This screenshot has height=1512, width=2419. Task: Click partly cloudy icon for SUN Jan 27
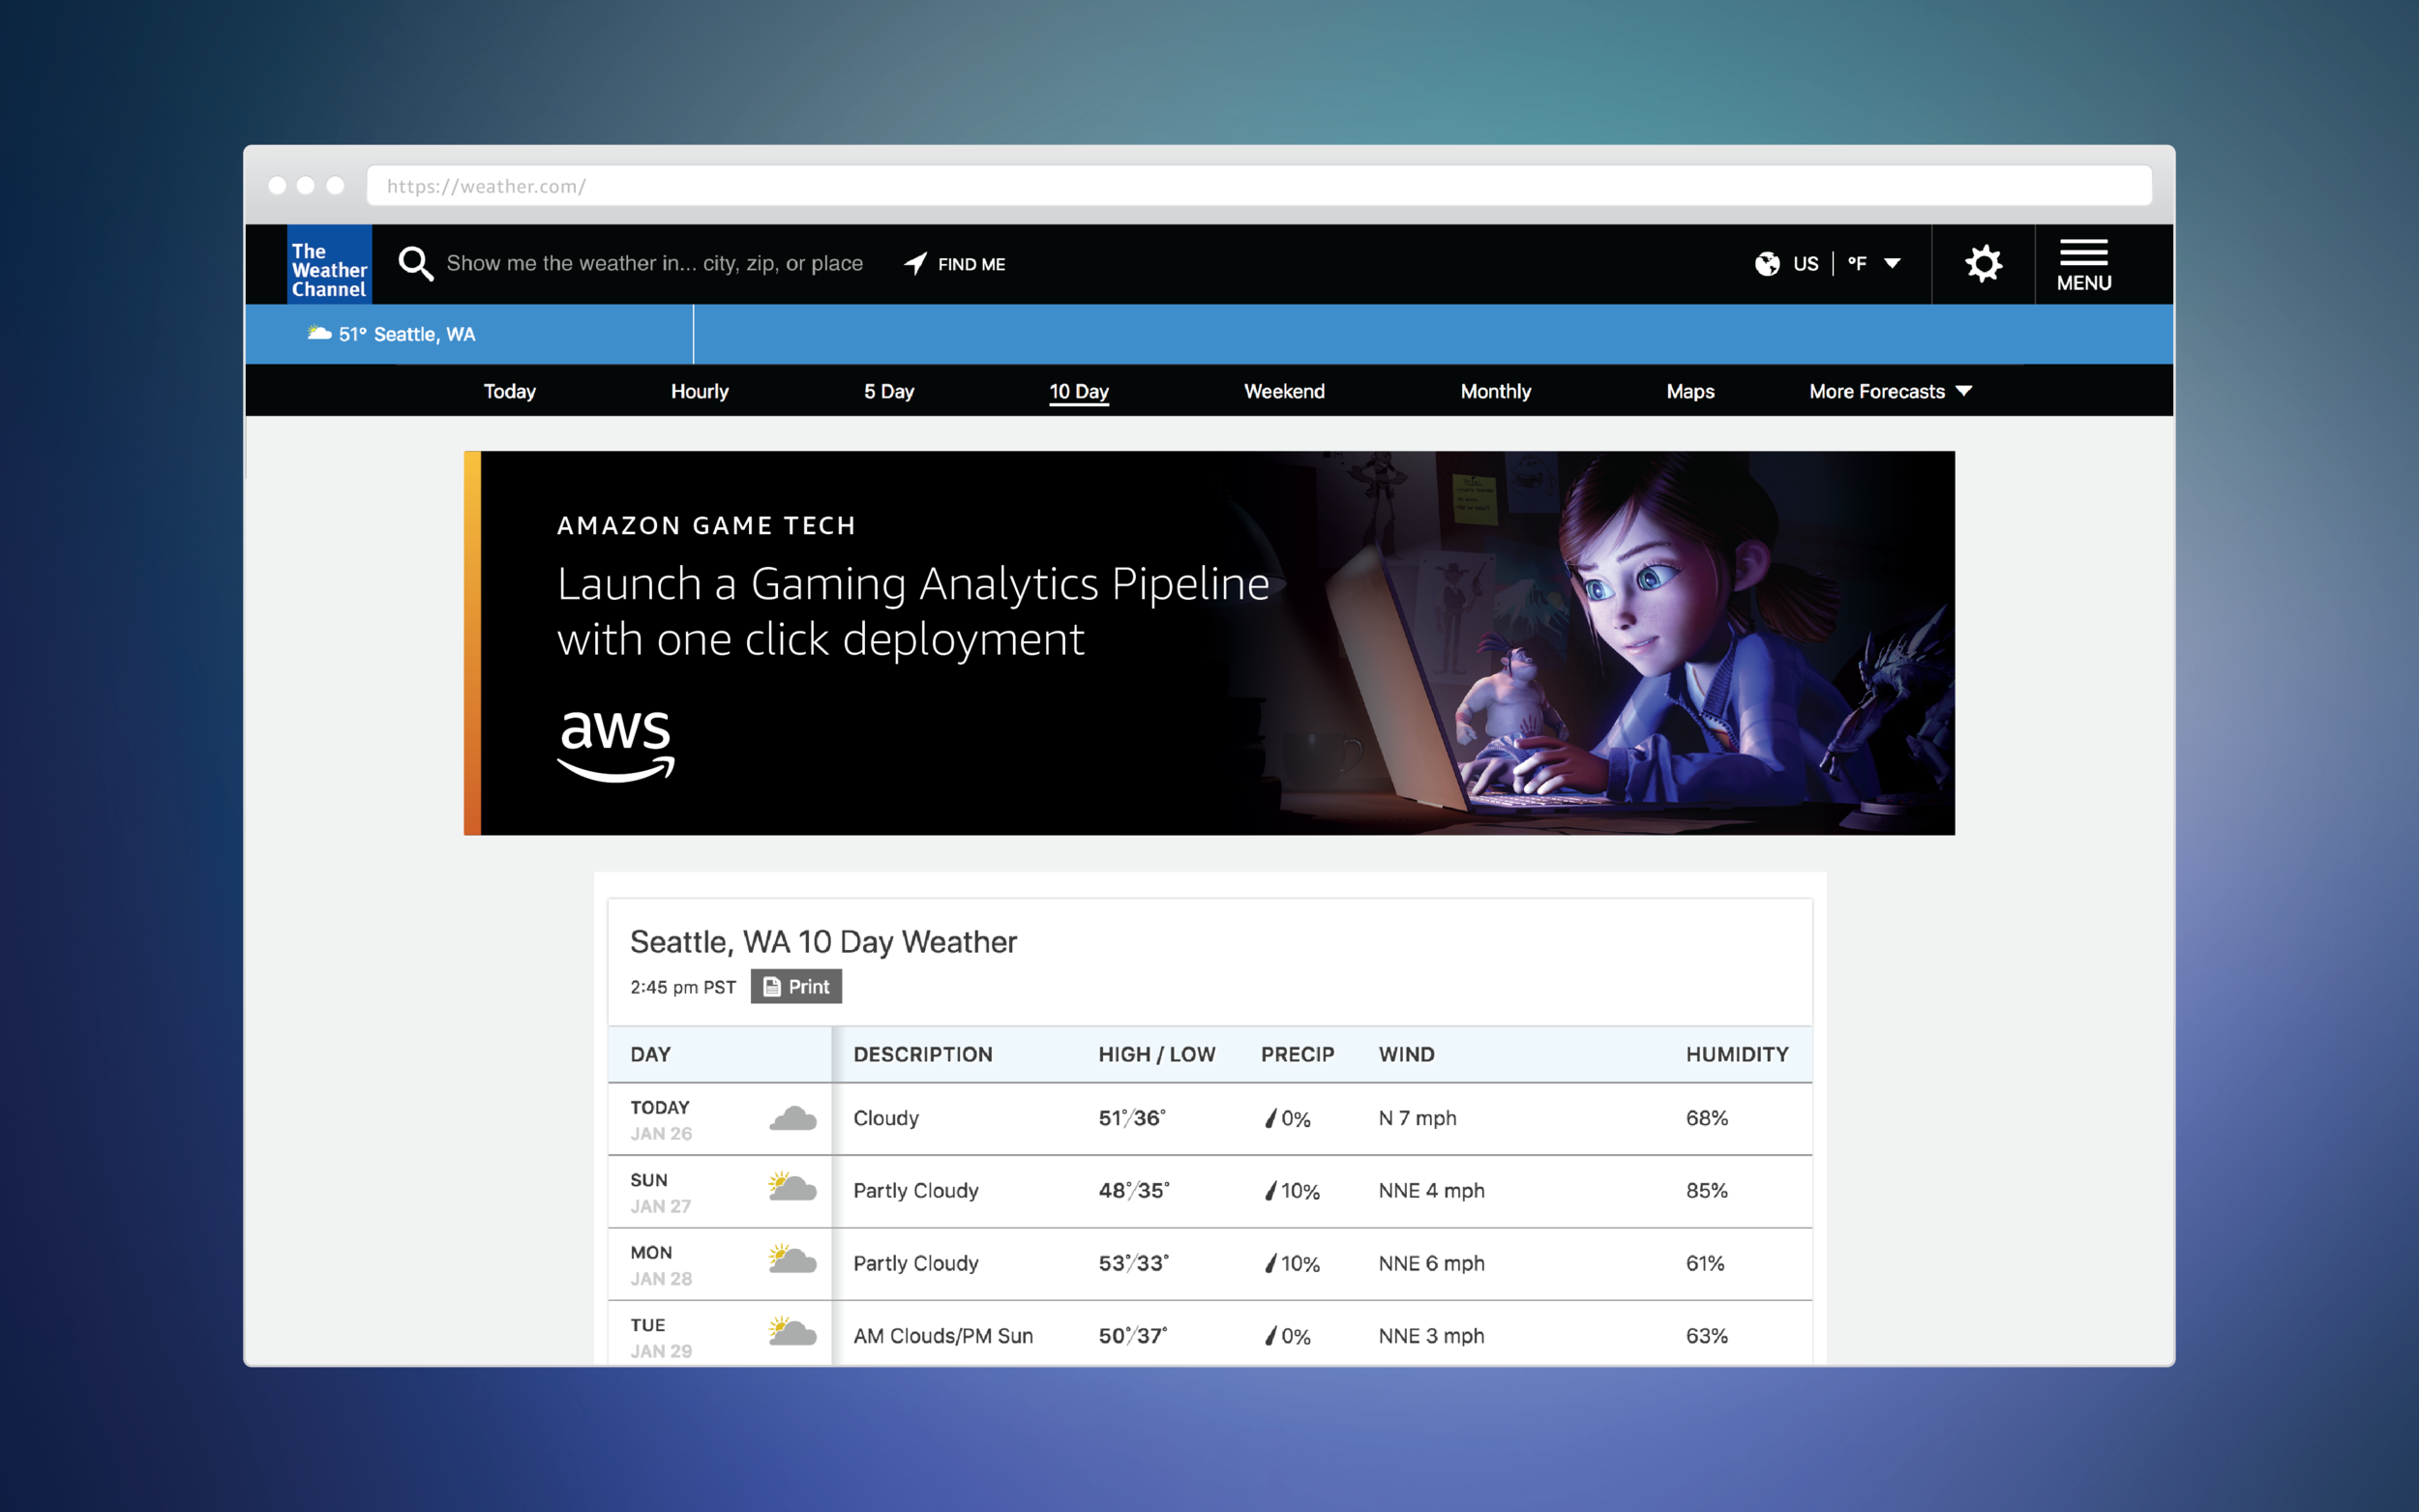tap(792, 1189)
